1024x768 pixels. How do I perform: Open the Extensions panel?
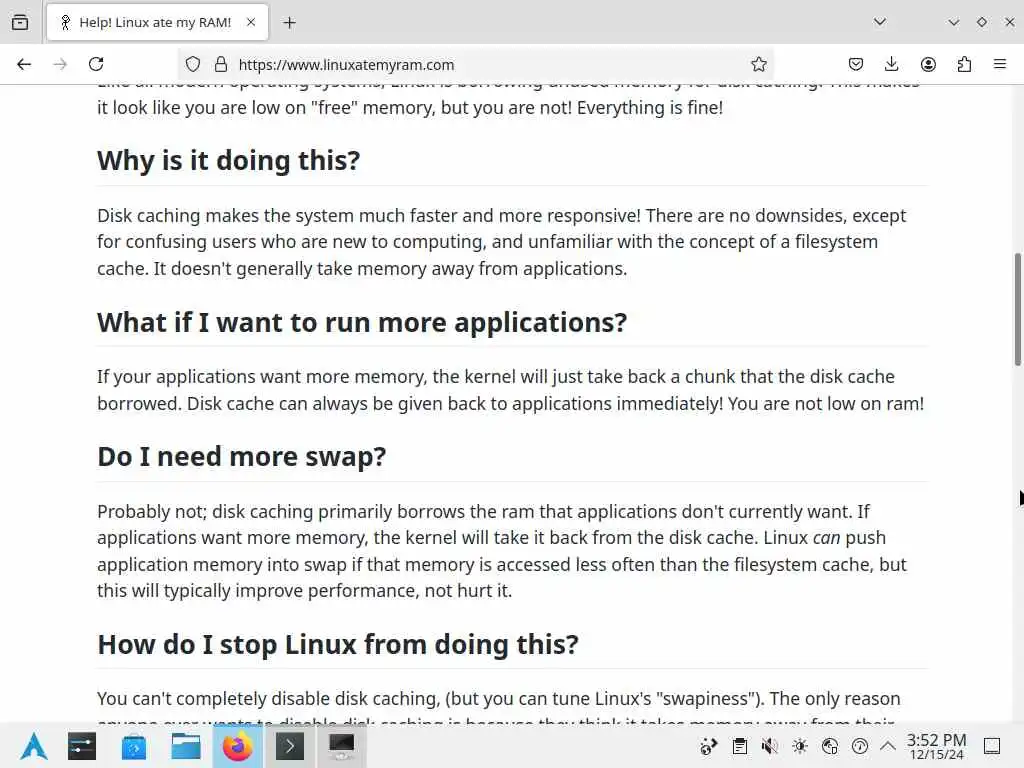pos(964,64)
